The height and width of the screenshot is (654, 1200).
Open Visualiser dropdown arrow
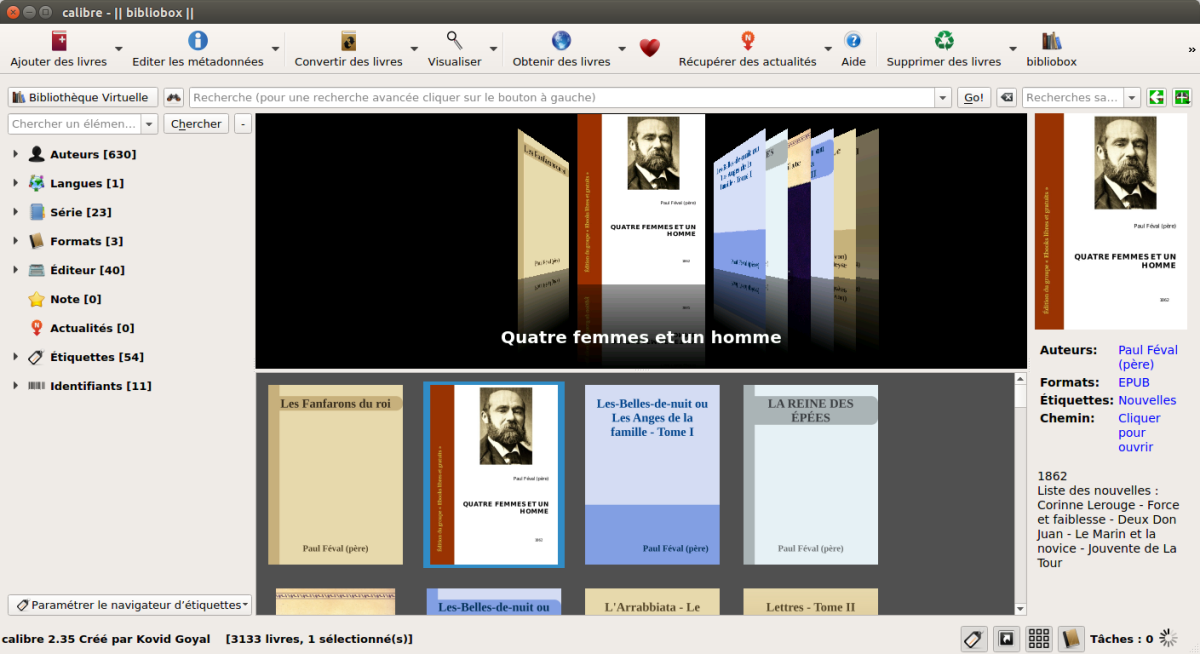click(493, 48)
